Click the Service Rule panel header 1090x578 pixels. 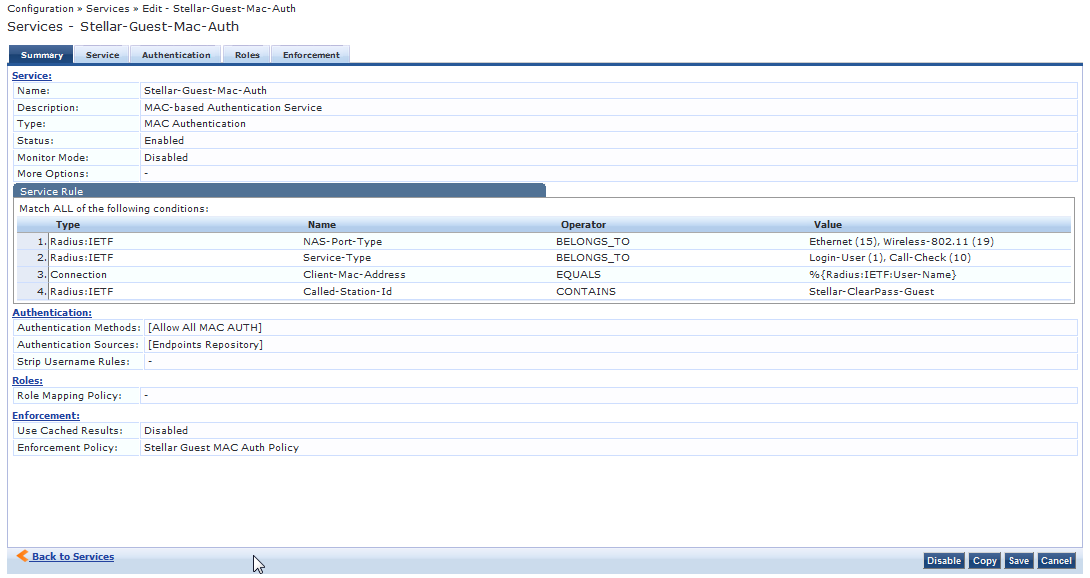click(x=278, y=191)
